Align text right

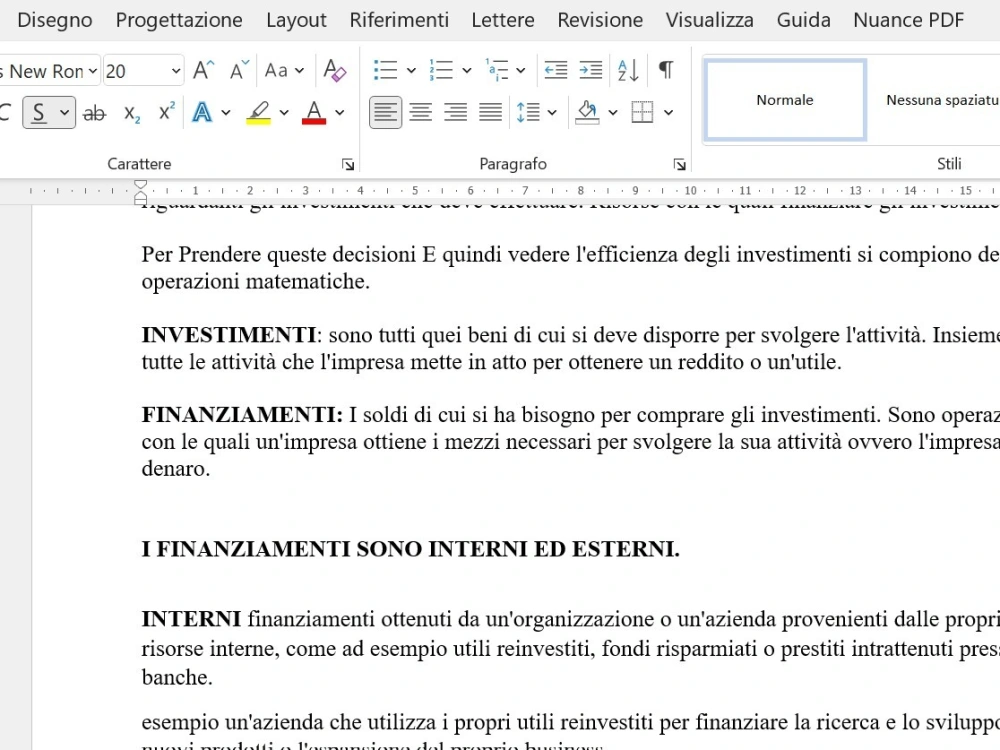(x=455, y=113)
